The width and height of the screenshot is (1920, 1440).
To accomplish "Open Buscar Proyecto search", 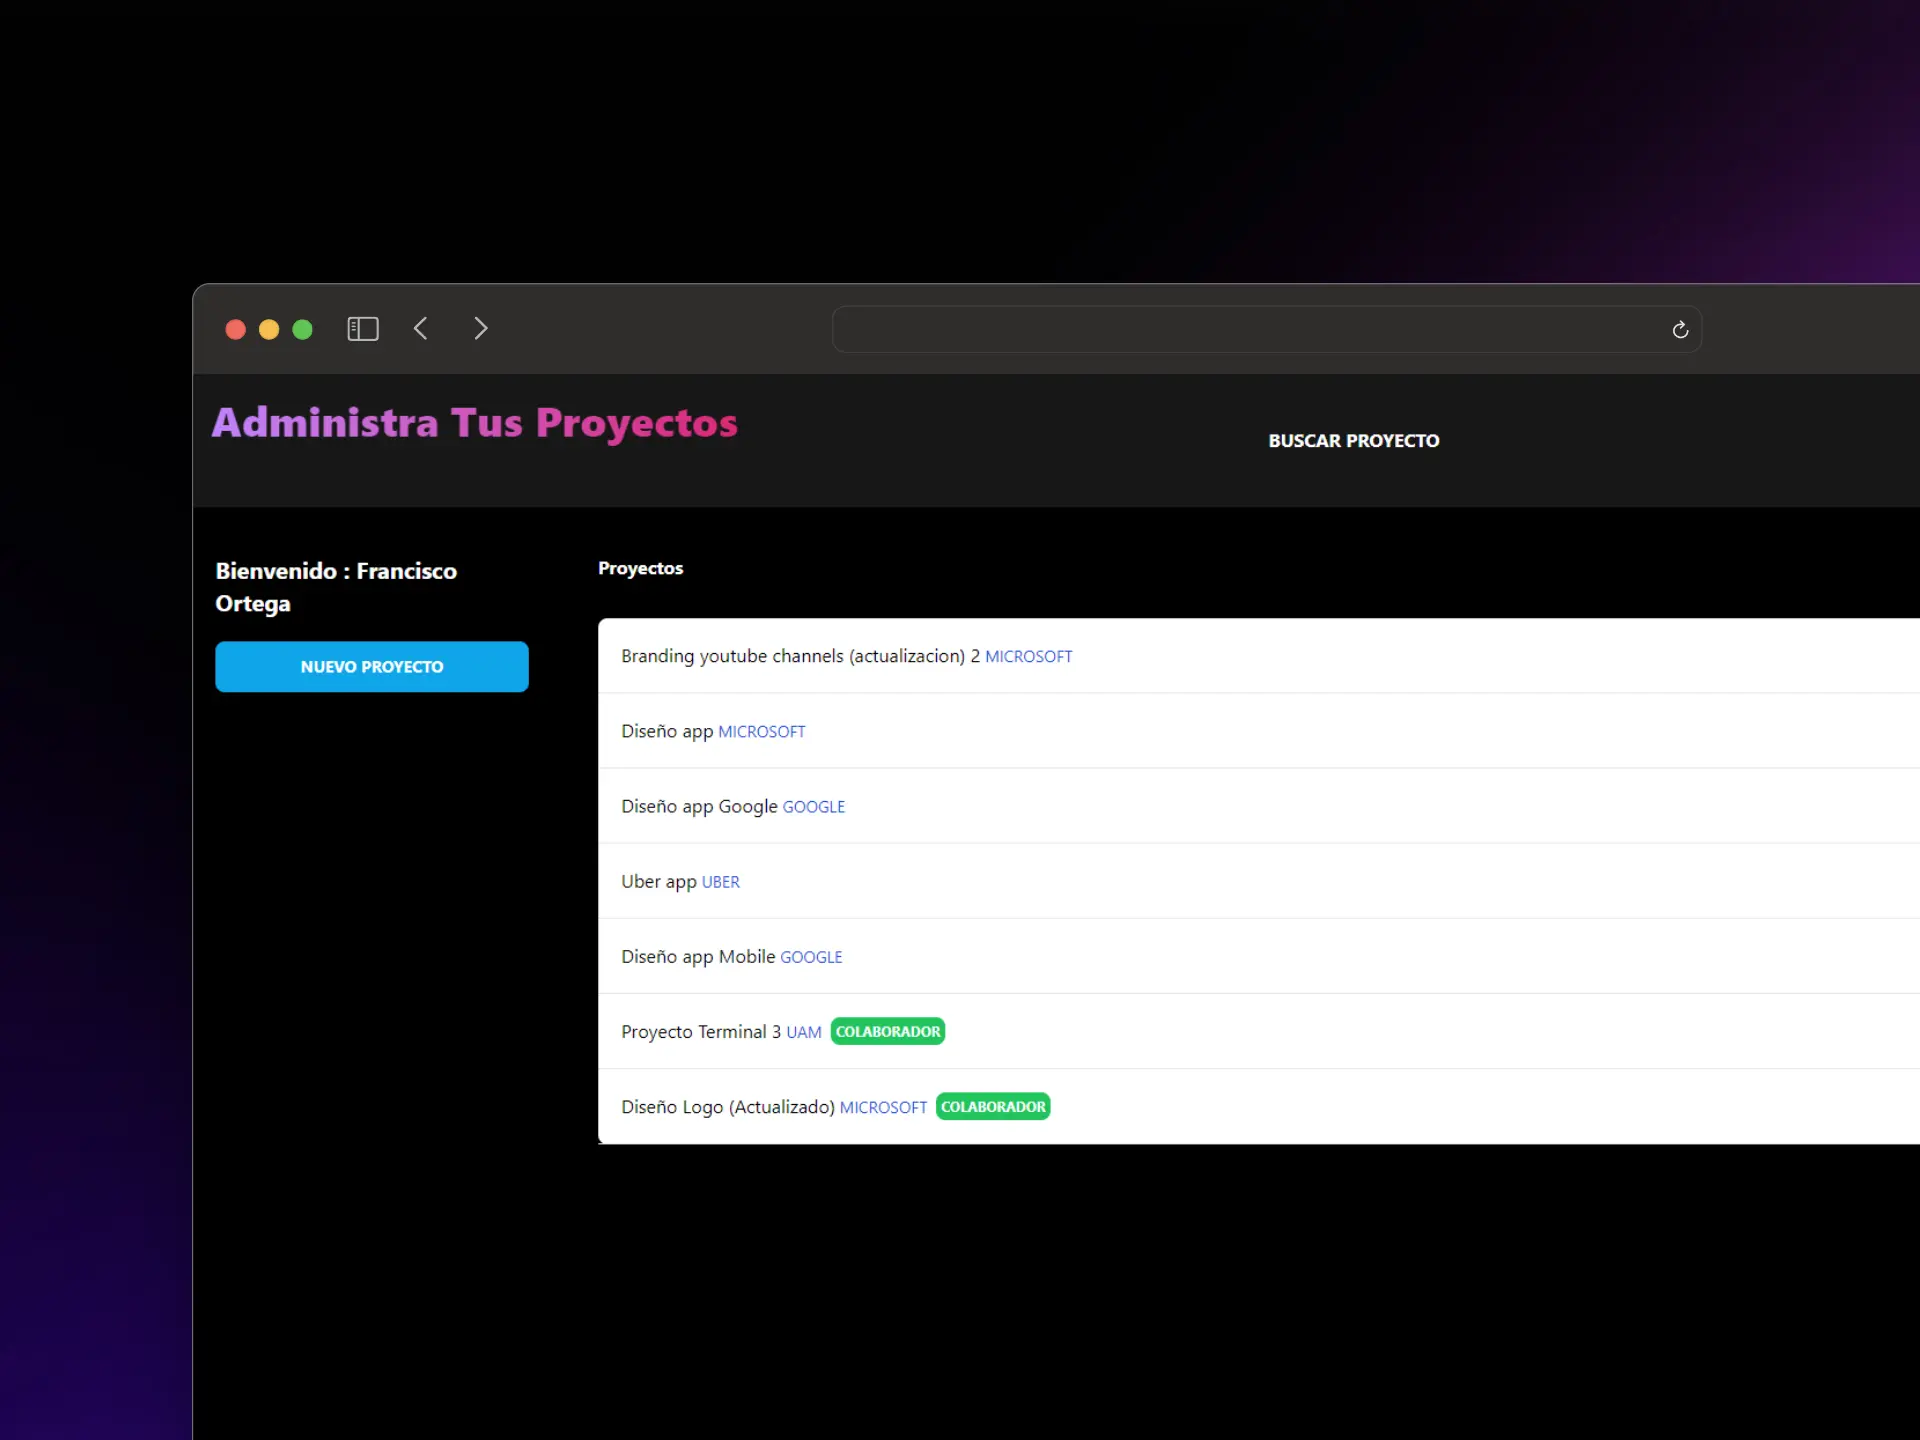I will (x=1353, y=441).
